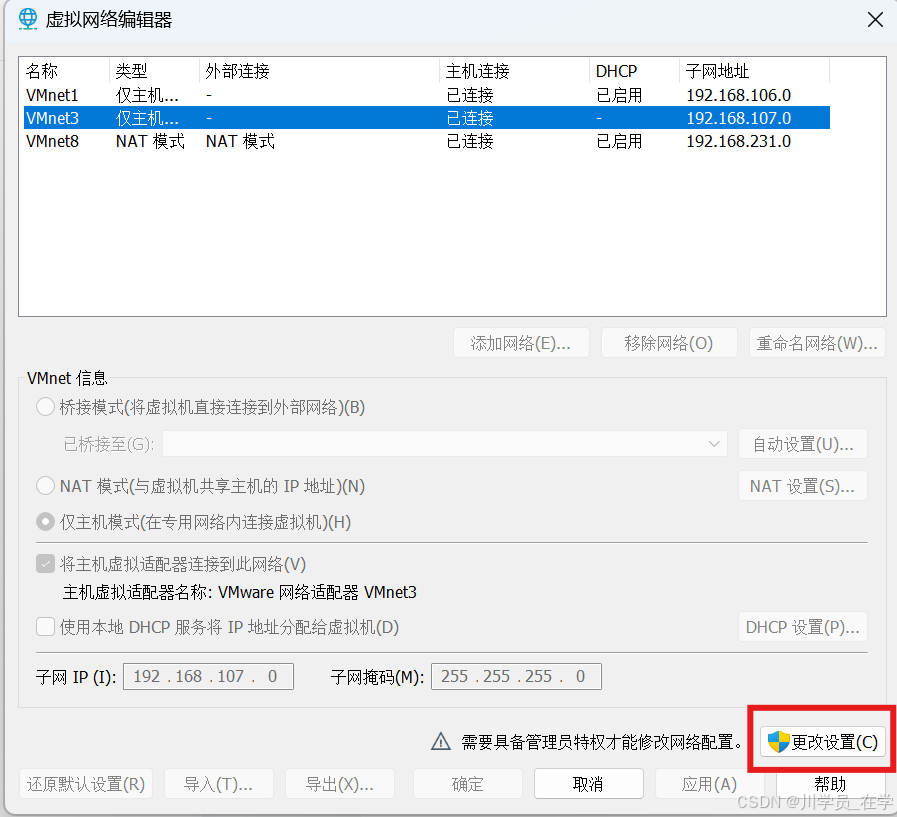The height and width of the screenshot is (817, 897).
Task: Click 导入(T)... button
Action: tap(219, 784)
